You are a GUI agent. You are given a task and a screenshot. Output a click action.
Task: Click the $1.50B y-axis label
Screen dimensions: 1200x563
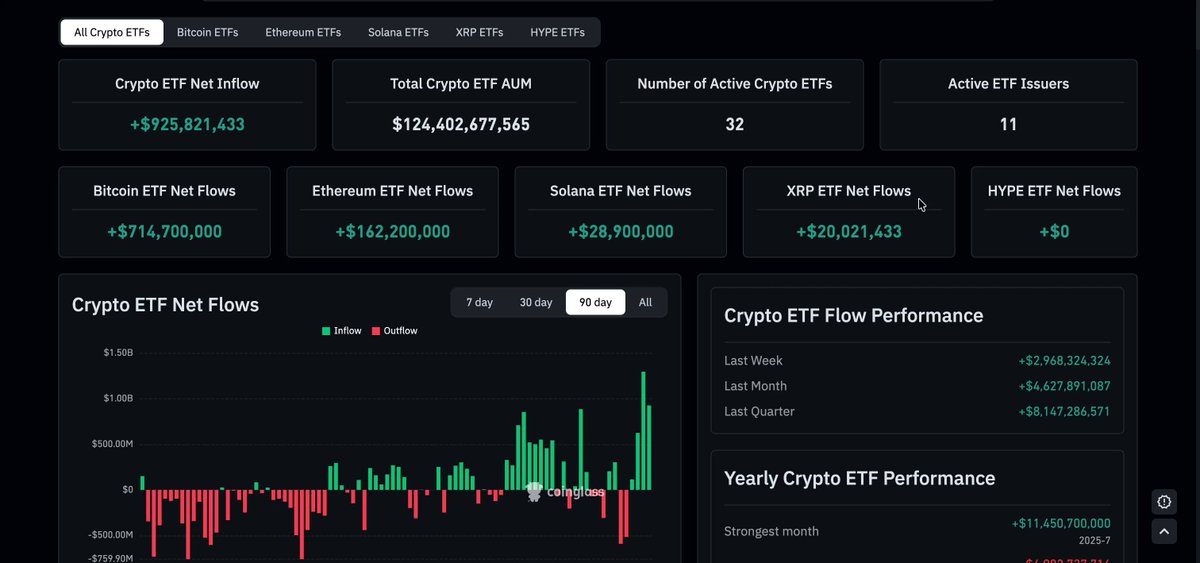(118, 353)
